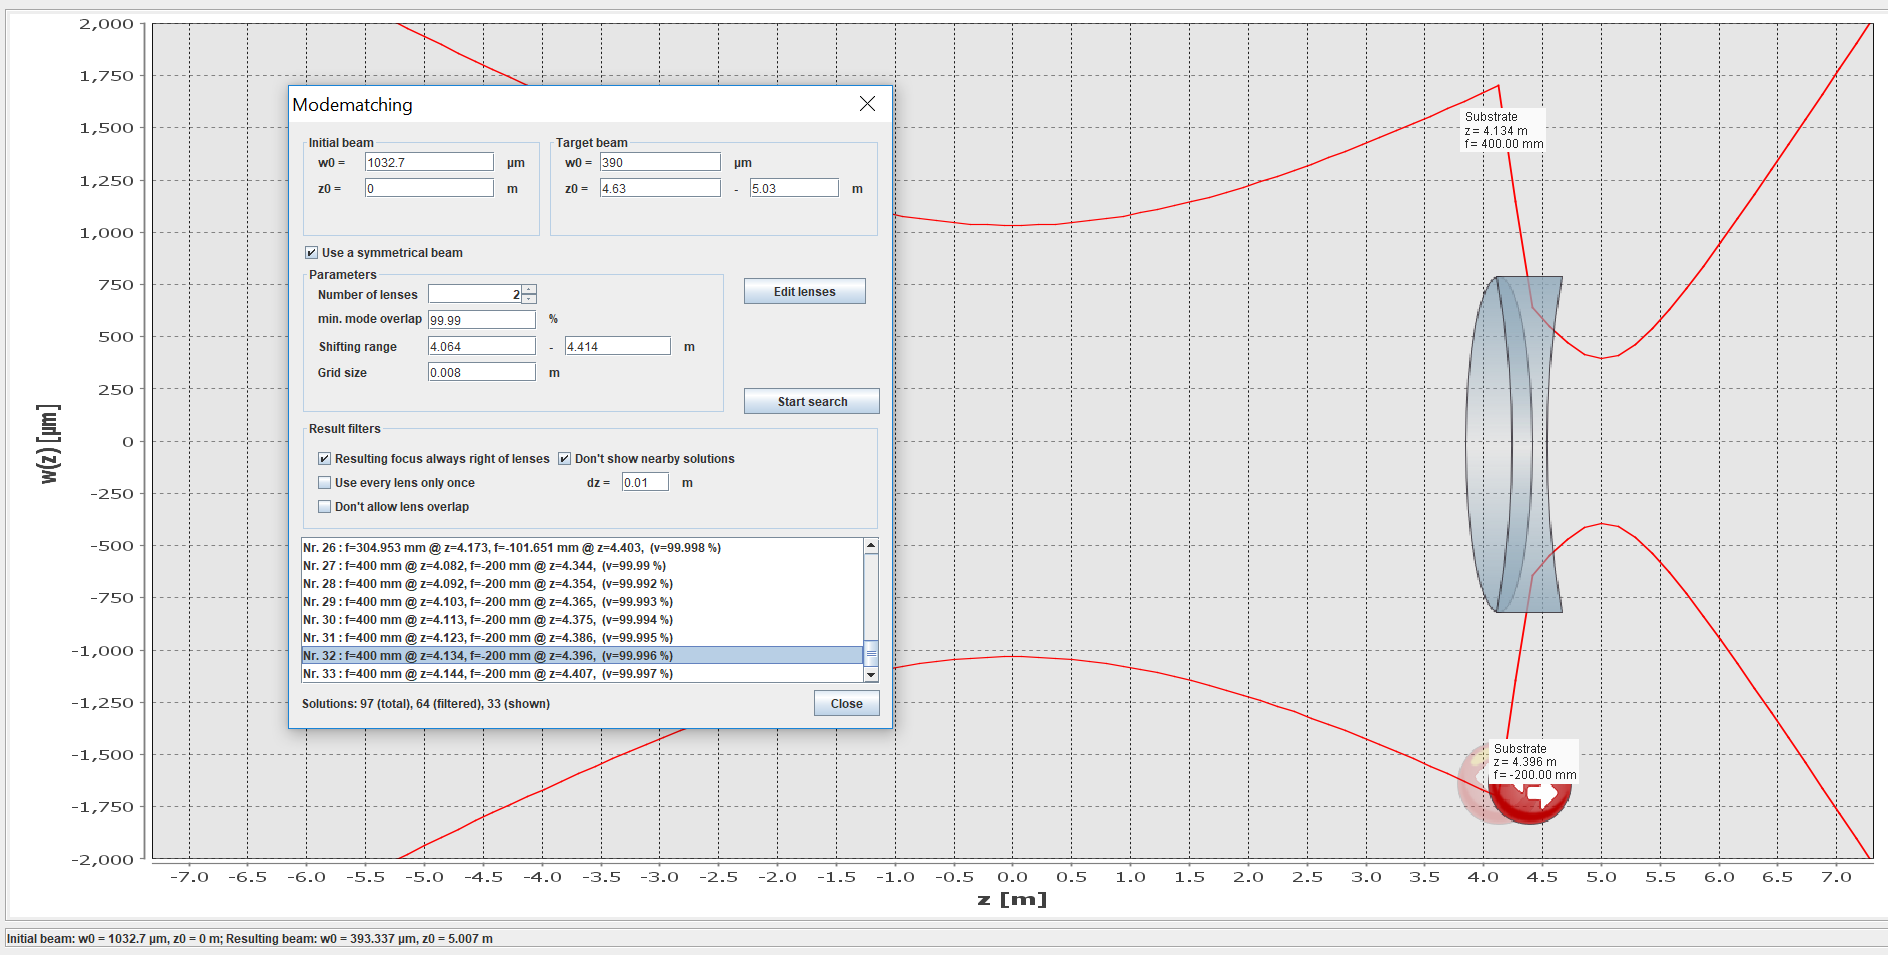Click the z [m] axis label

tap(1012, 899)
